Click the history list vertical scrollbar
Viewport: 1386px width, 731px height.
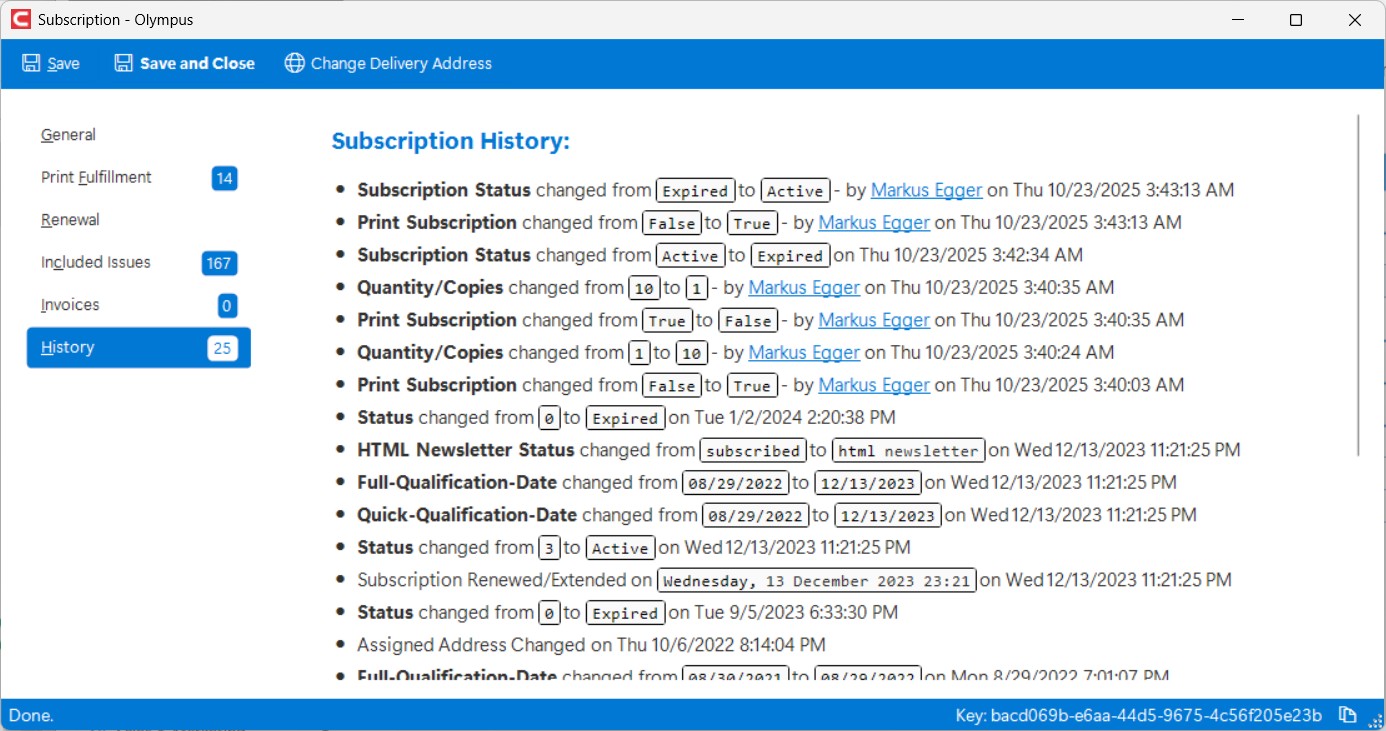tap(1358, 285)
